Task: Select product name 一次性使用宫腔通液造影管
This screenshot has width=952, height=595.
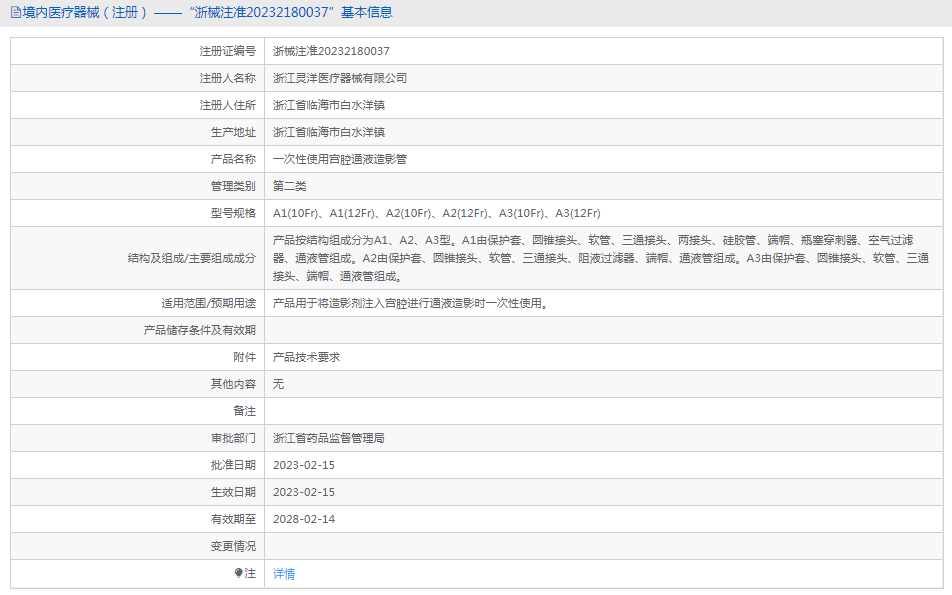Action: tap(340, 159)
